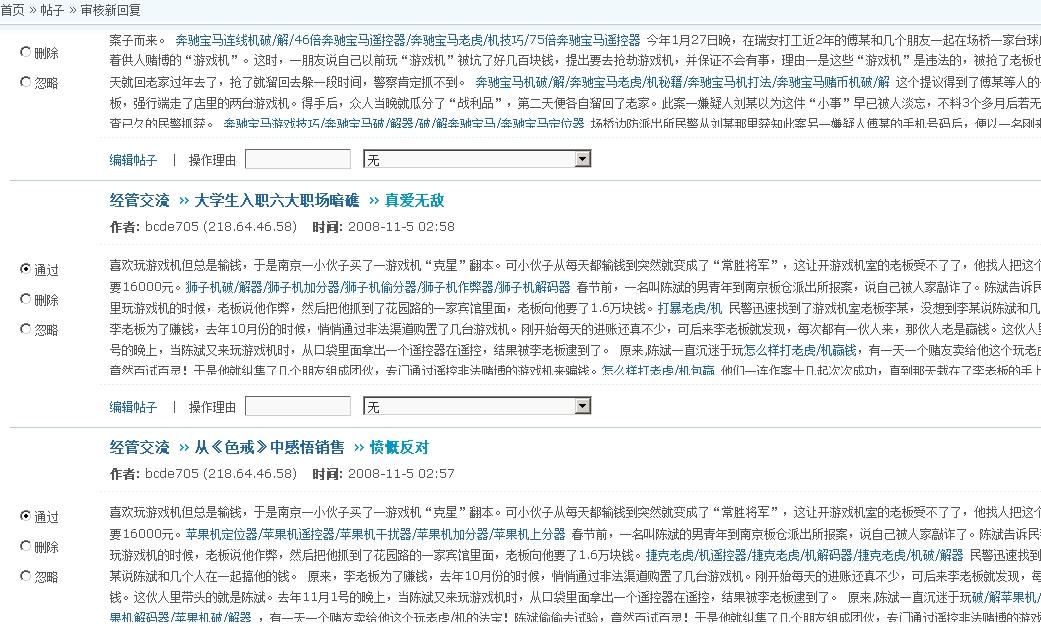Click author bcde705 of 真爱无敌 reply
This screenshot has height=628, width=1041.
point(172,226)
